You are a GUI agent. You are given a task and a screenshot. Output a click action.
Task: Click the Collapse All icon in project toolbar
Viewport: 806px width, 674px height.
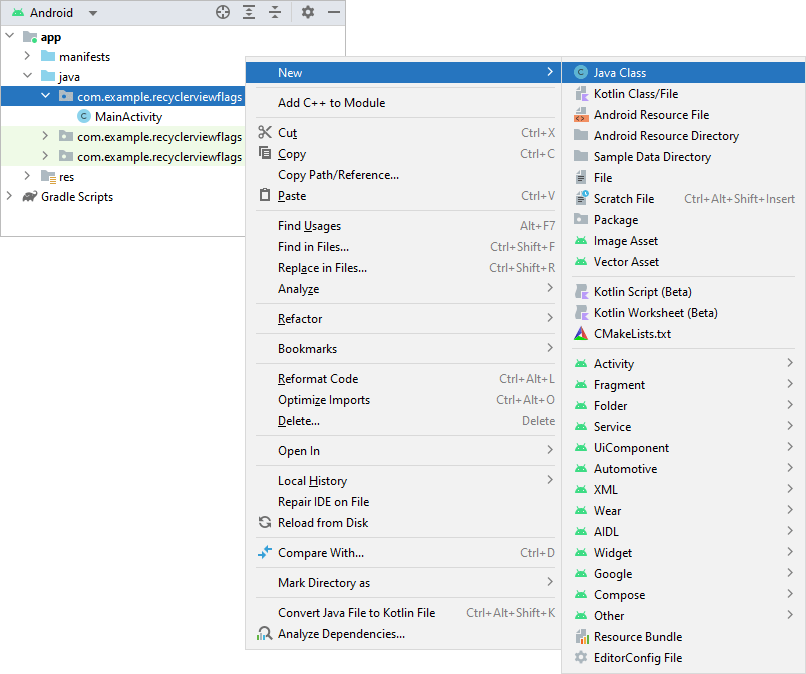point(275,12)
